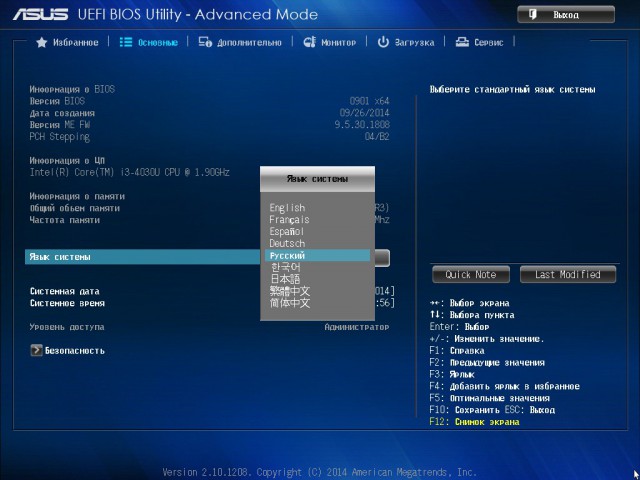Click the power icon beside Загрузка

[383, 42]
